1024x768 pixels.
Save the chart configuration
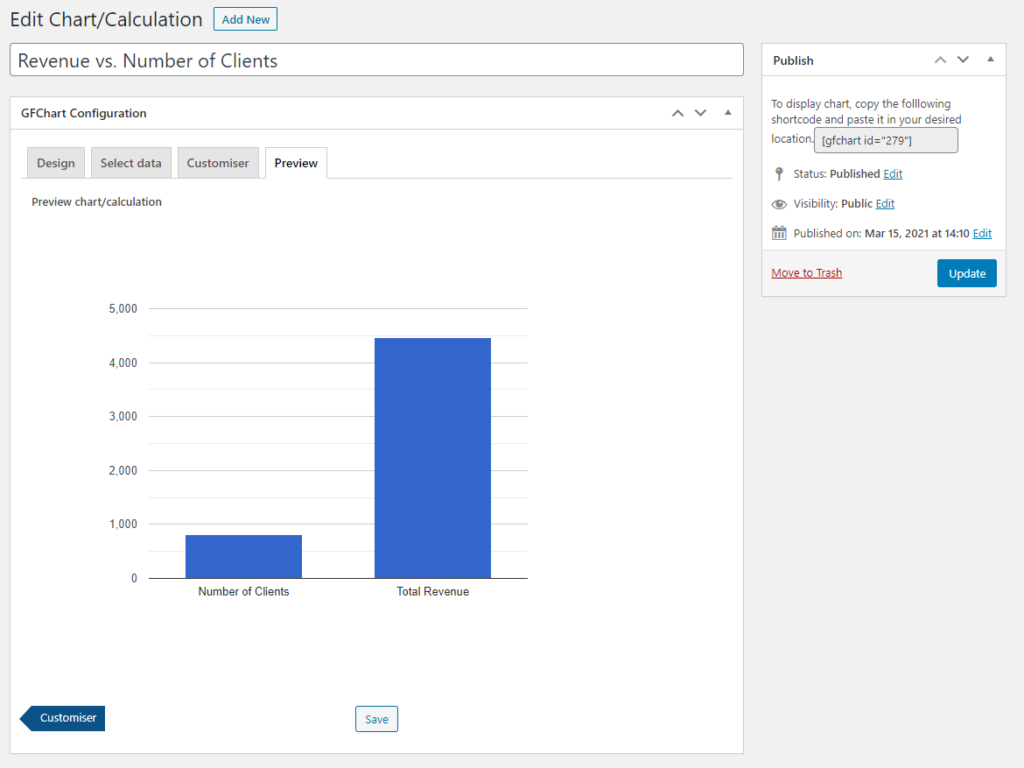click(x=376, y=718)
